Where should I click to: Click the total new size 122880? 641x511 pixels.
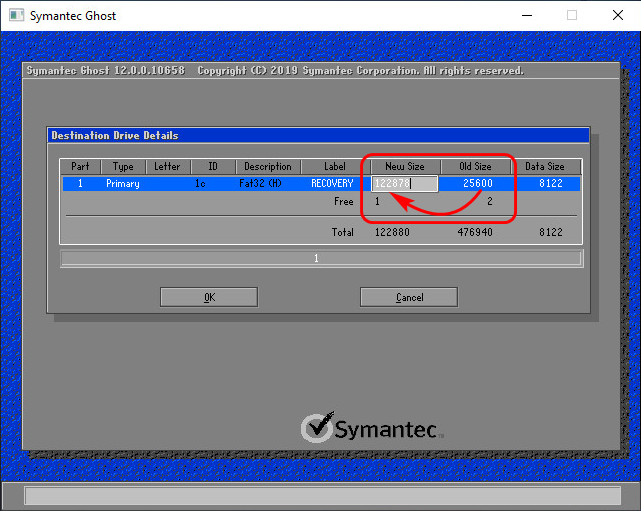(392, 232)
